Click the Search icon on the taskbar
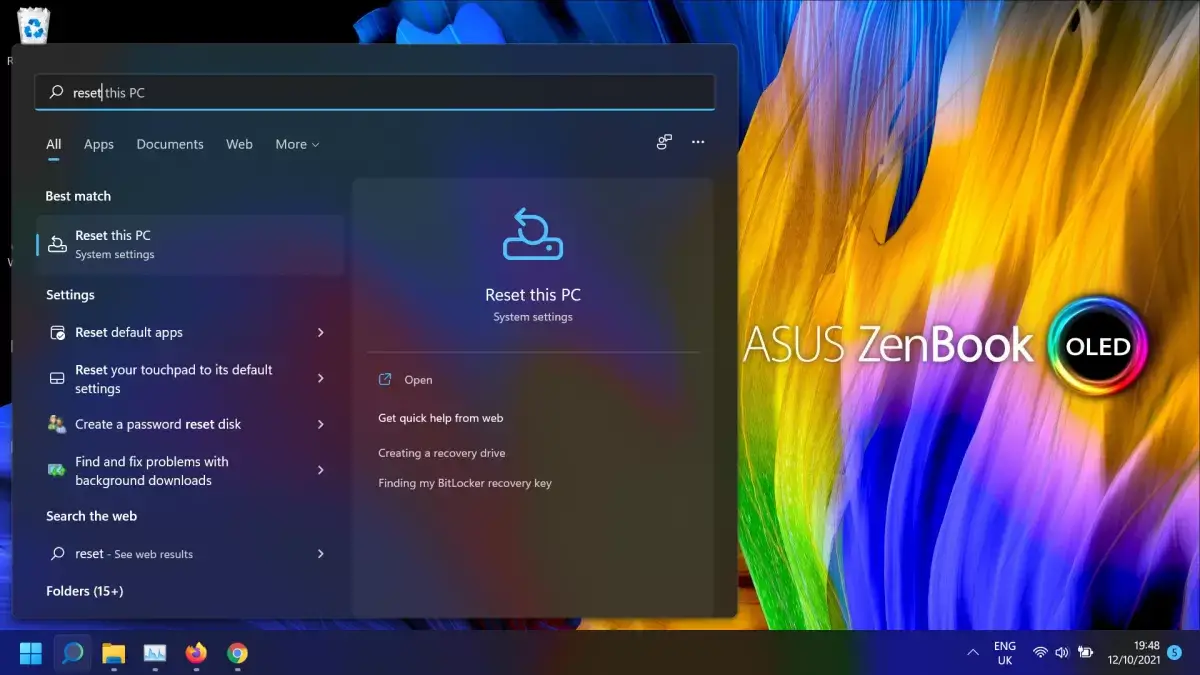 [x=73, y=653]
